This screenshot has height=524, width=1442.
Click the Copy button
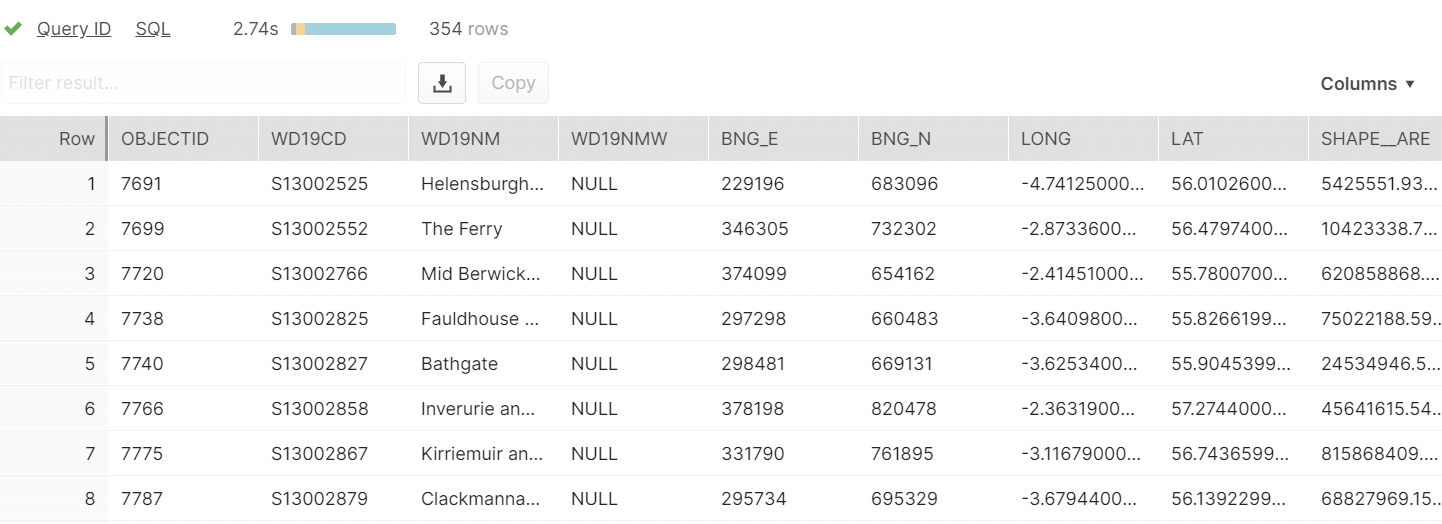point(513,83)
